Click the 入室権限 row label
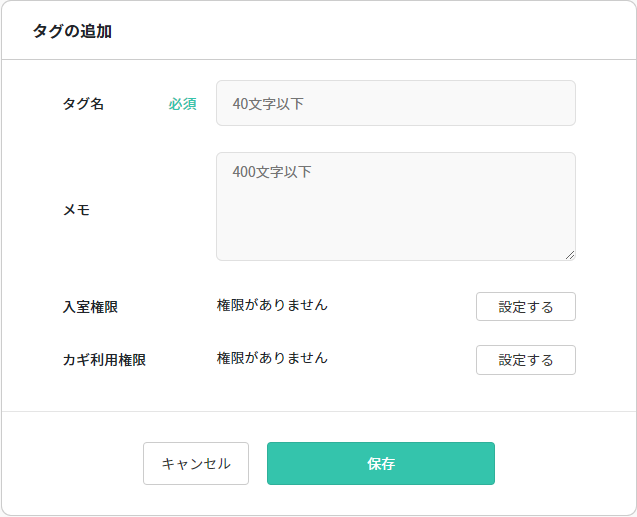The image size is (637, 517). tap(90, 307)
